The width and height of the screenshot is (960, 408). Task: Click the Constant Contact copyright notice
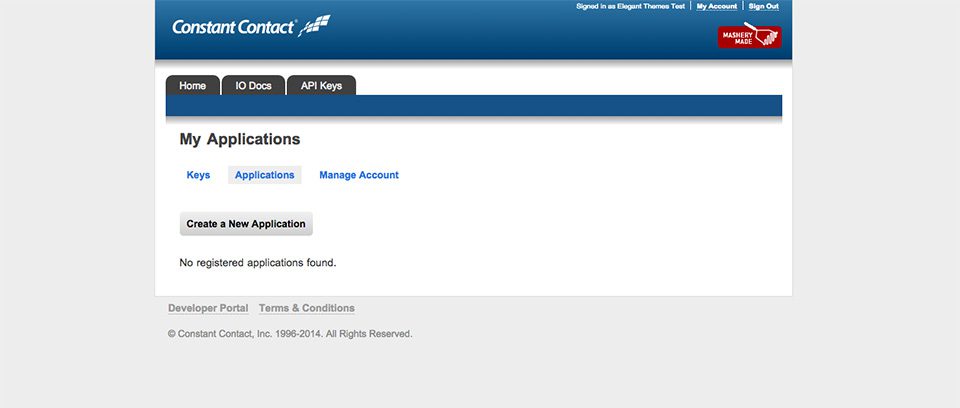(x=290, y=334)
